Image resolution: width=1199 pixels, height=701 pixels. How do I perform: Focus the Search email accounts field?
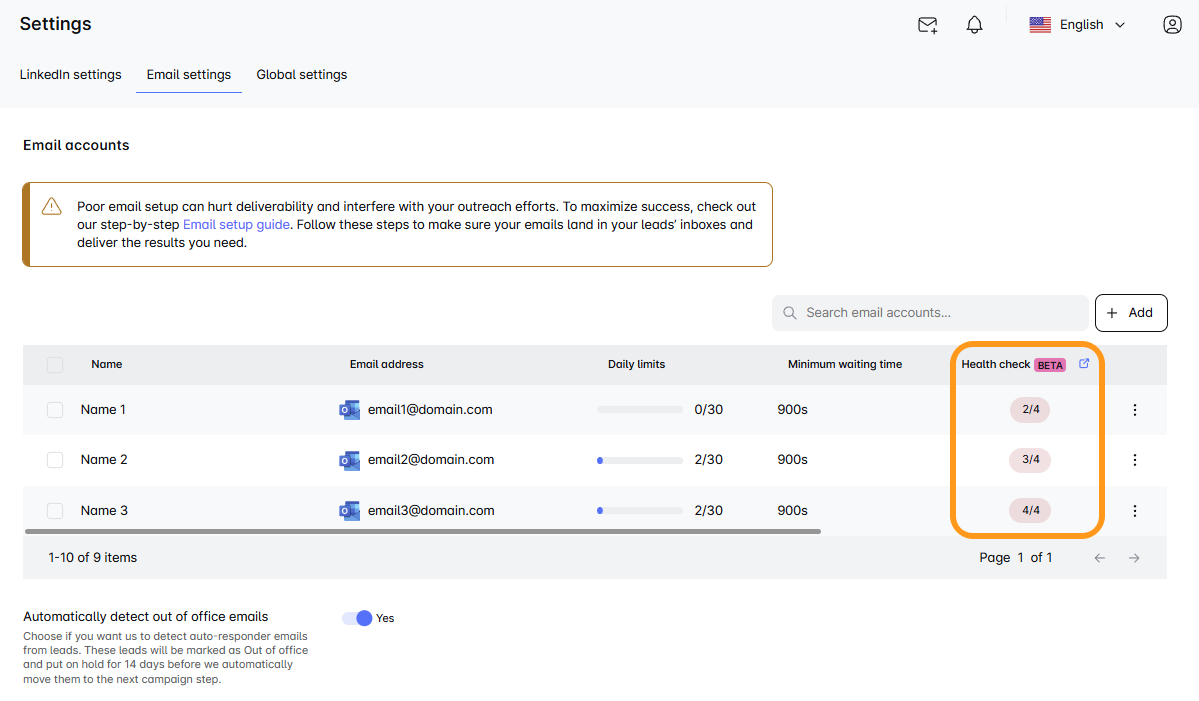(x=940, y=313)
